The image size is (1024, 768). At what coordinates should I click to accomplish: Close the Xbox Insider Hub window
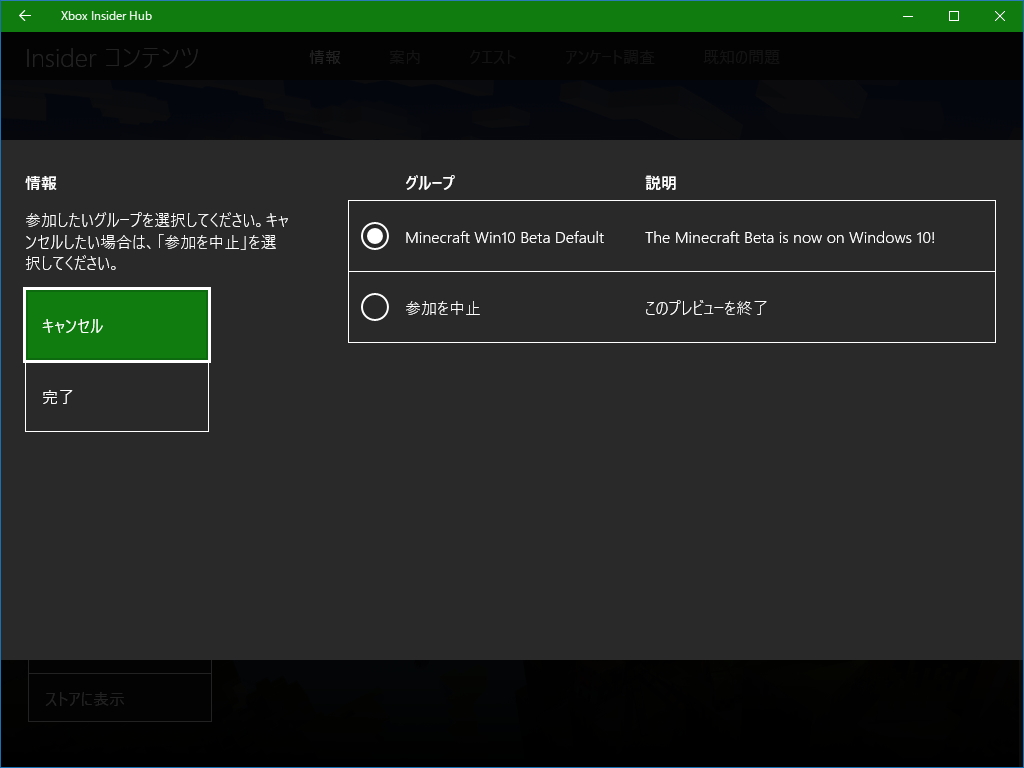(999, 16)
